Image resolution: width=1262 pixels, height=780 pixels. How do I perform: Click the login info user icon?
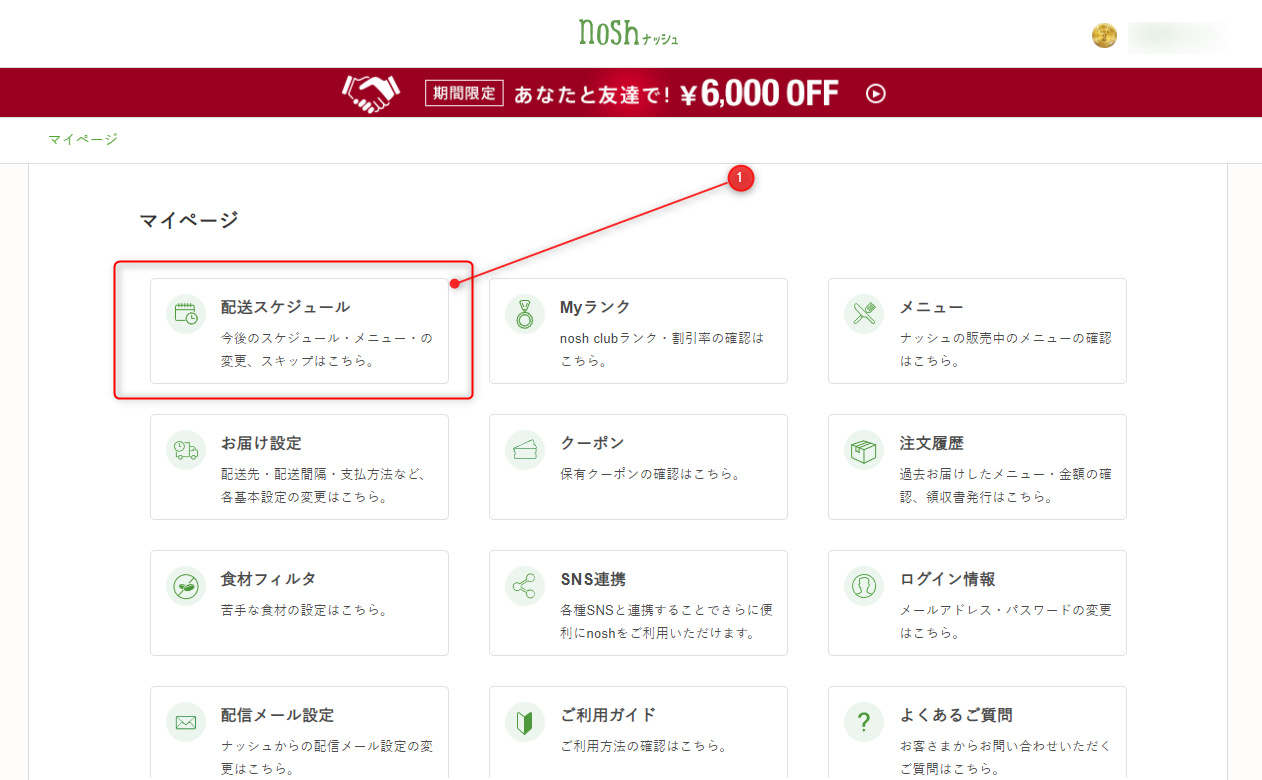point(864,586)
